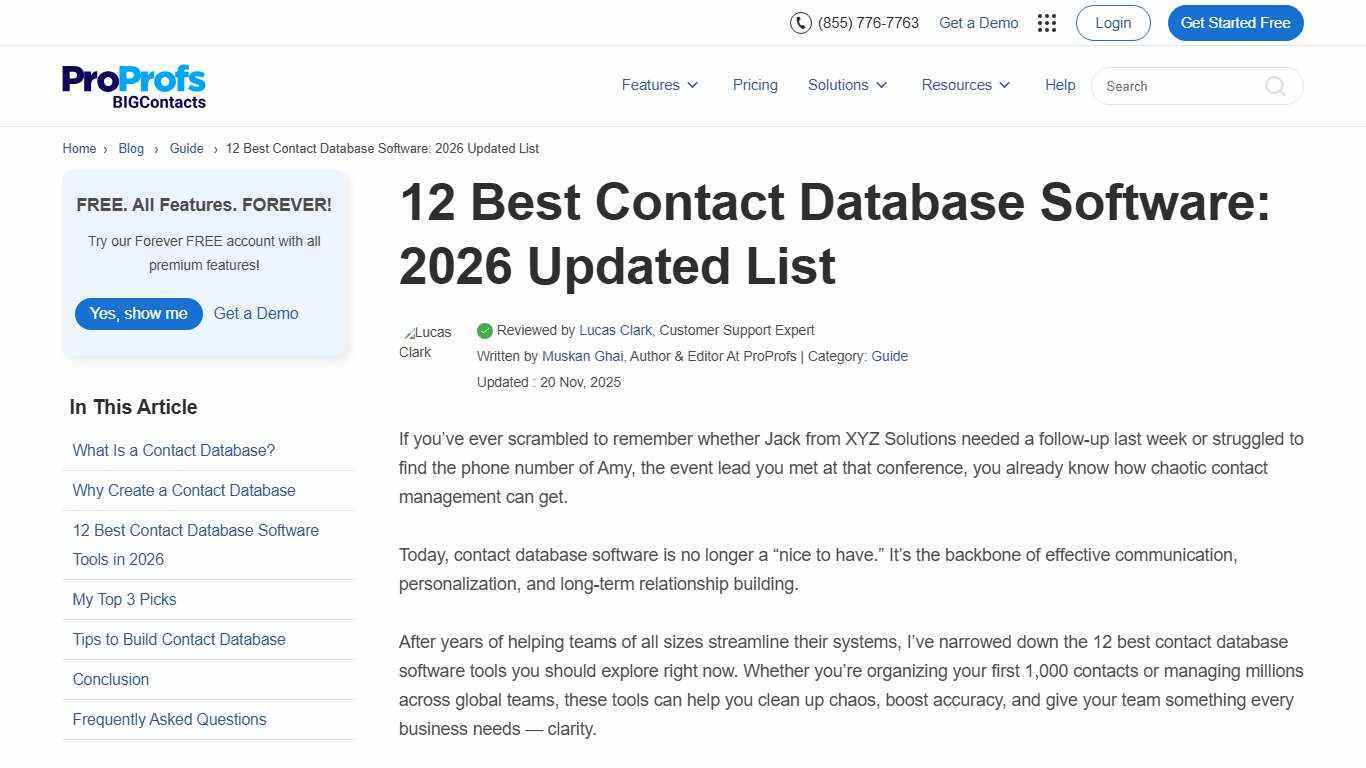1366x768 pixels.
Task: Open the Login button
Action: pyautogui.click(x=1112, y=22)
